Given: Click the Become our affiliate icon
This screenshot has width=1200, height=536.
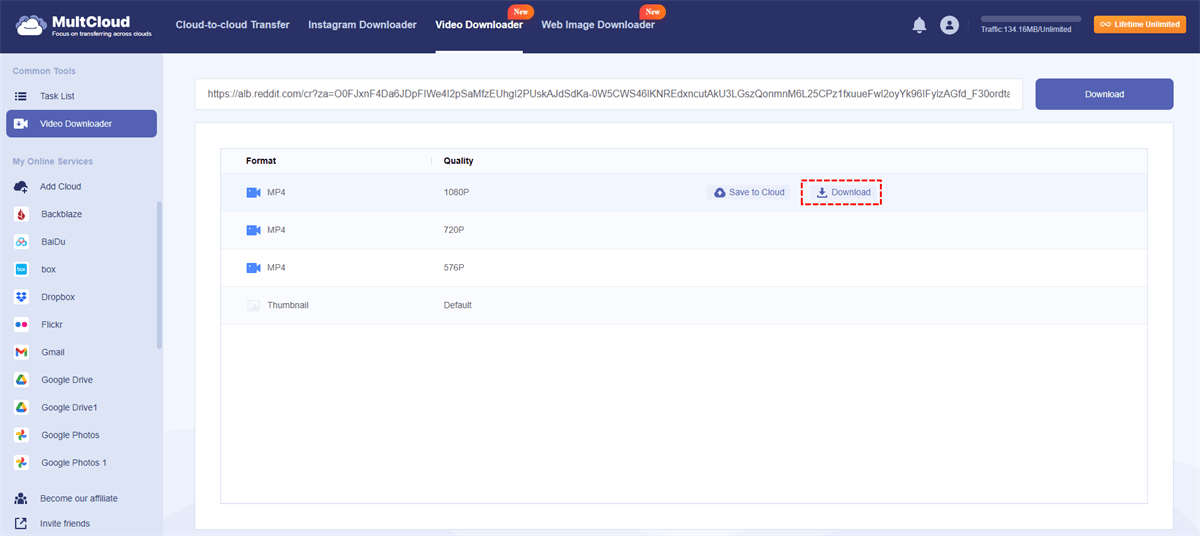Looking at the screenshot, I should click(20, 498).
